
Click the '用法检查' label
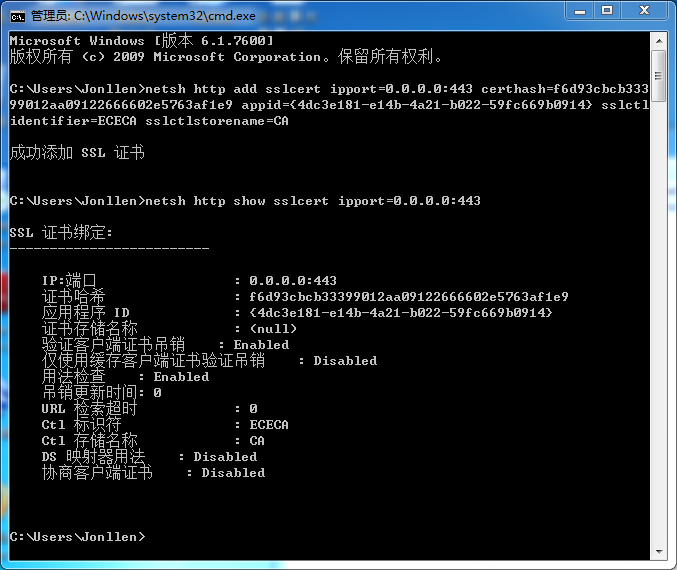click(x=73, y=377)
